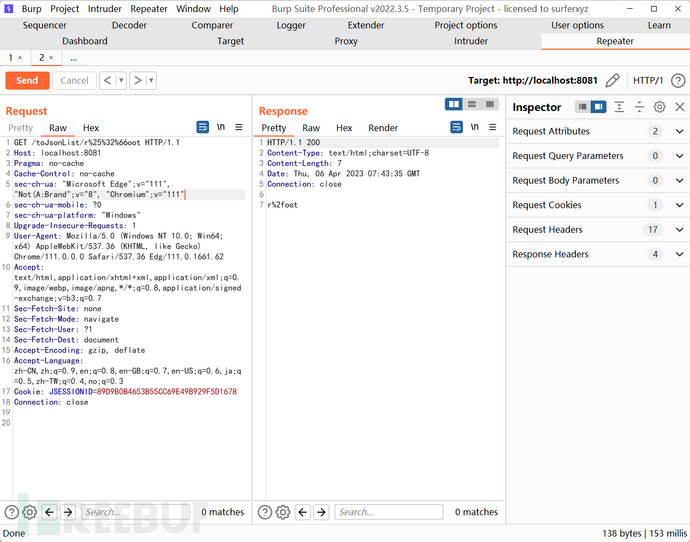Go to next response search match
The height and width of the screenshot is (542, 690).
pos(322,512)
